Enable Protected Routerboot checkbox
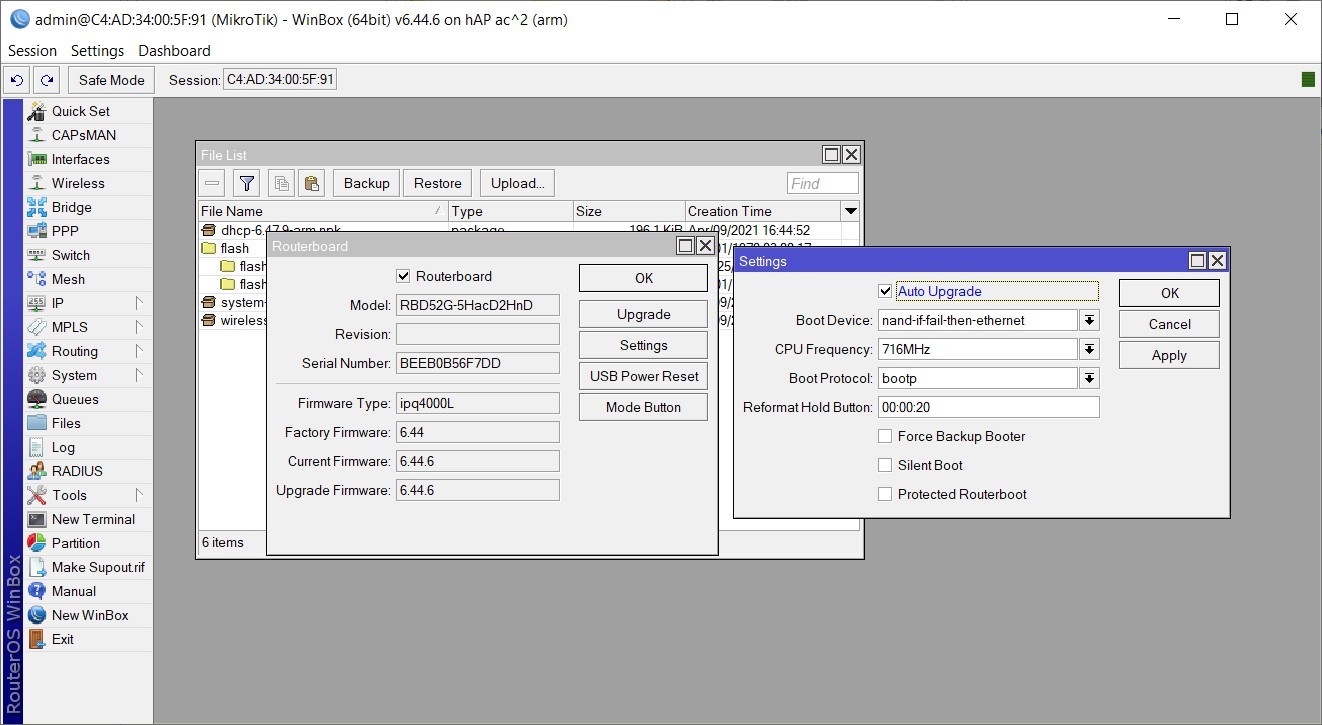 click(884, 494)
